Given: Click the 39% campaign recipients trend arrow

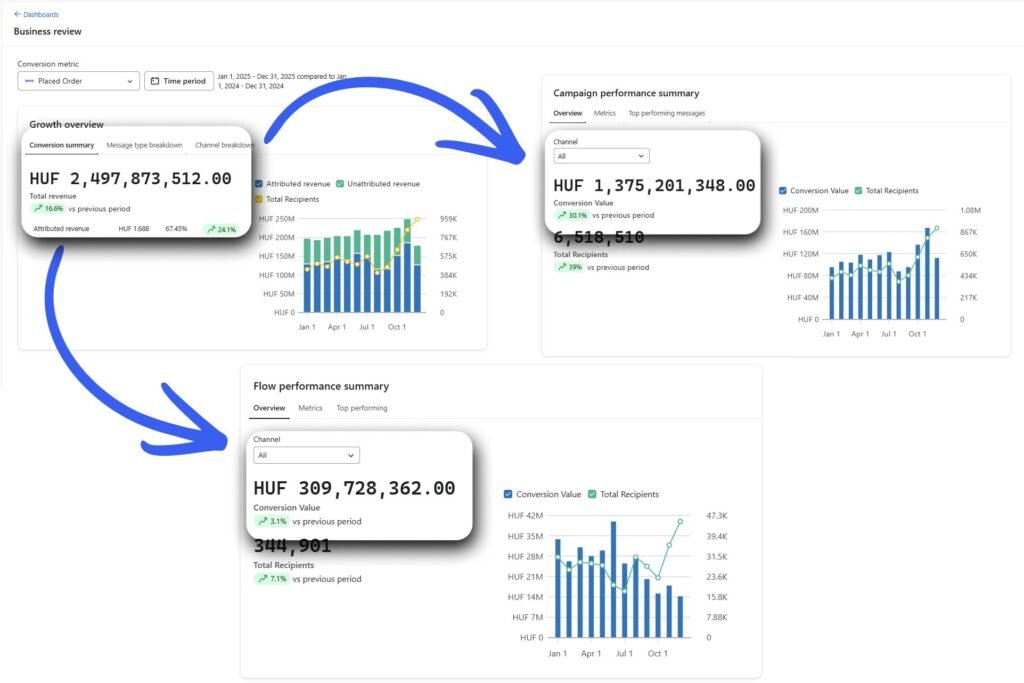Looking at the screenshot, I should tap(562, 267).
